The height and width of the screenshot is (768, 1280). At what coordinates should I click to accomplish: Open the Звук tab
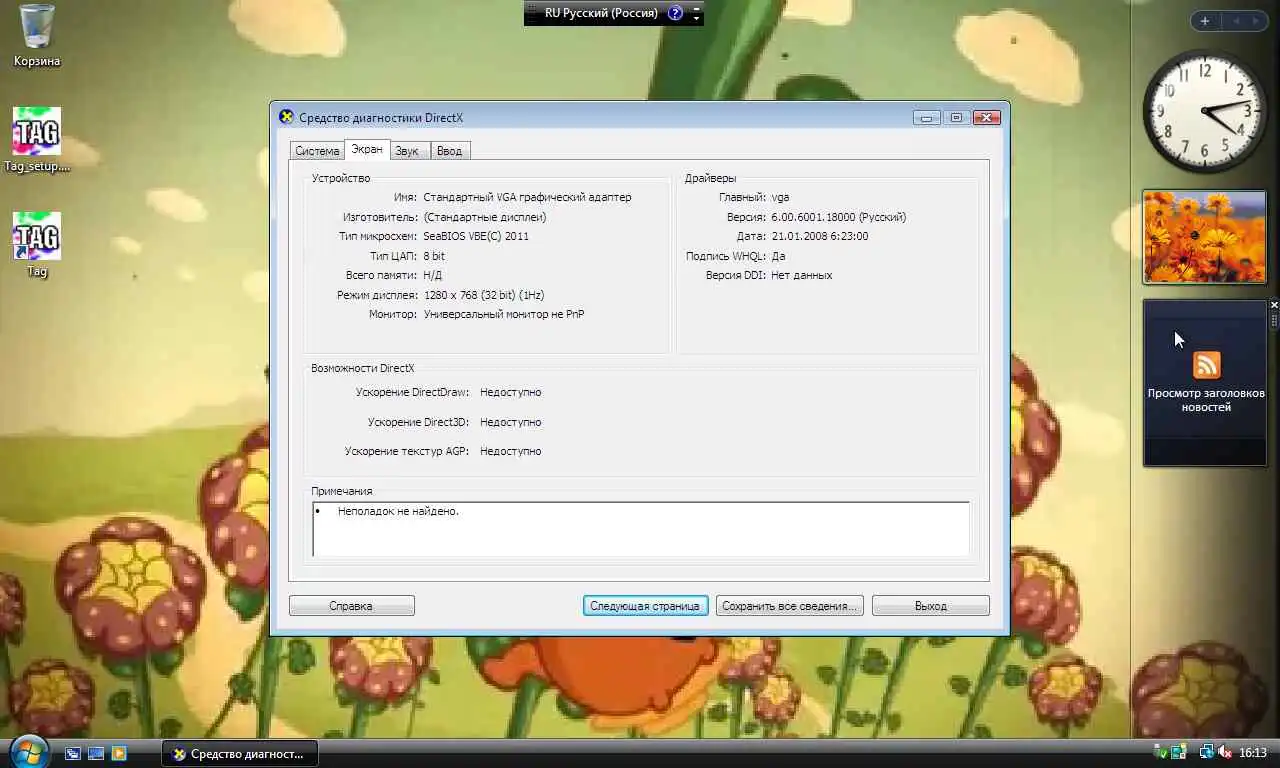point(407,151)
